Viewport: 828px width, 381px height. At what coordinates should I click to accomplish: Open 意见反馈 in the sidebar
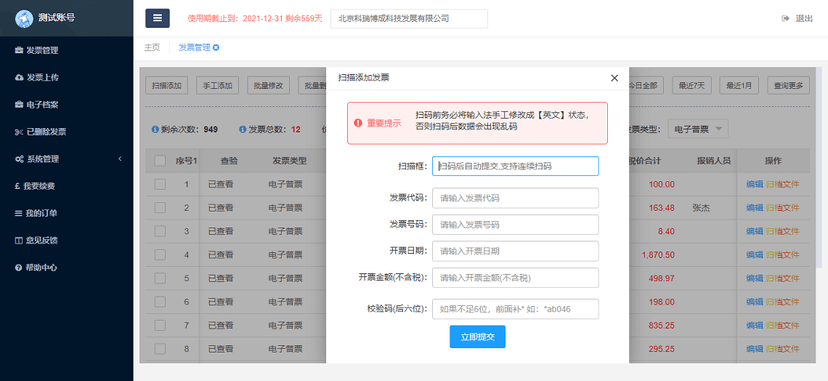[36, 241]
